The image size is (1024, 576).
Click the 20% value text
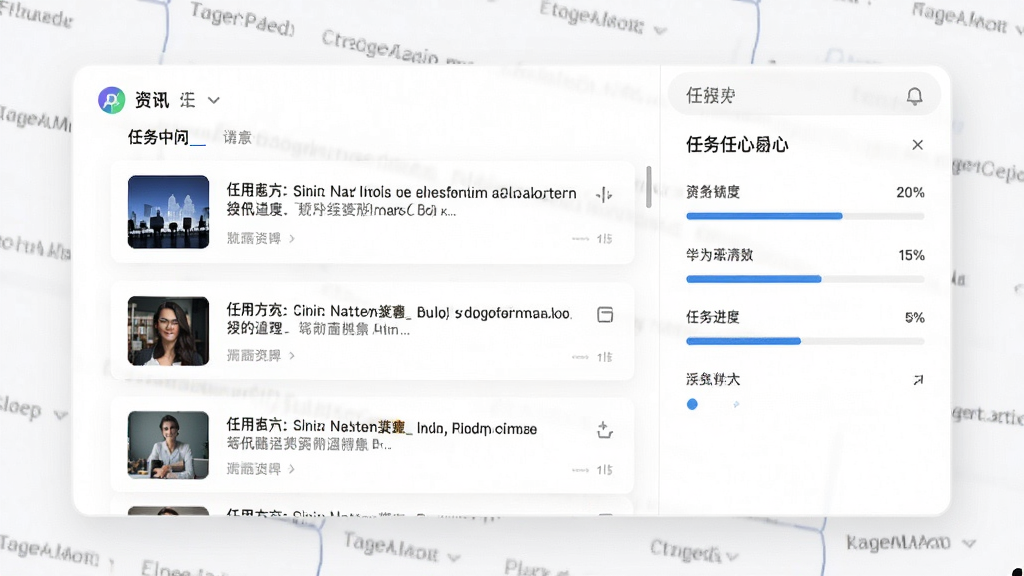pos(910,193)
